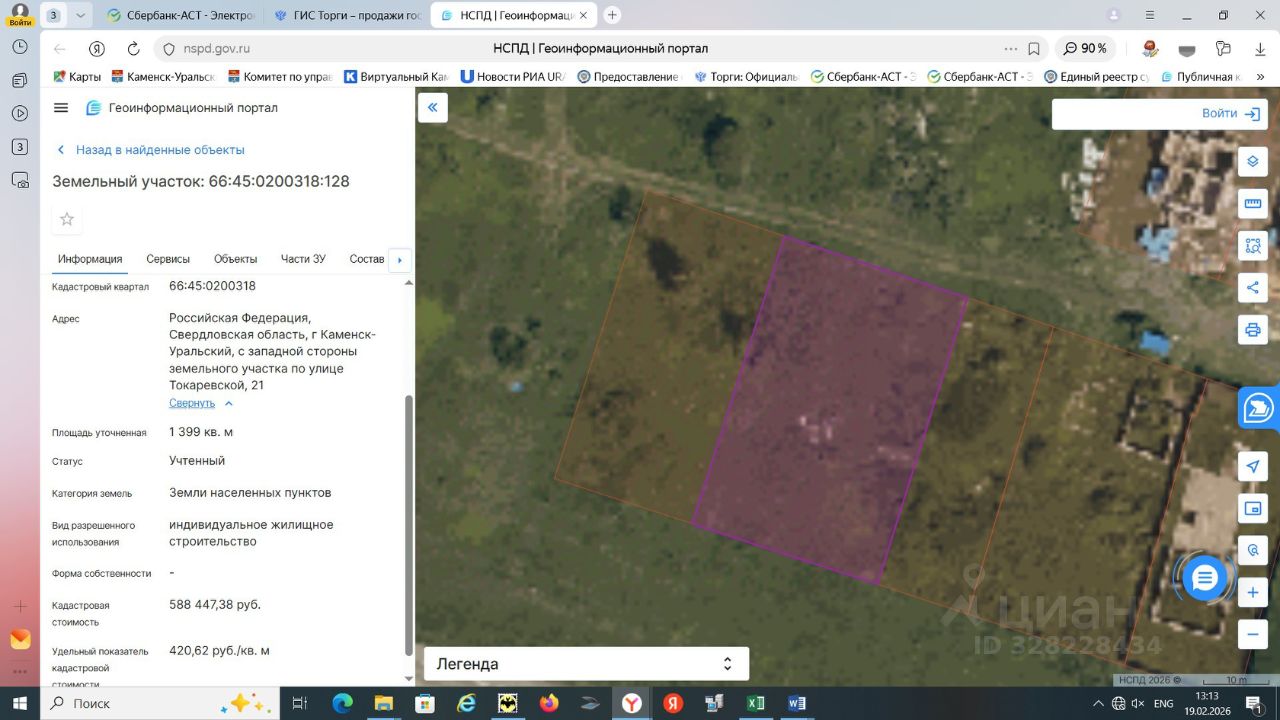This screenshot has width=1280, height=720.
Task: Open Yandex home from toolbar
Action: point(97,49)
